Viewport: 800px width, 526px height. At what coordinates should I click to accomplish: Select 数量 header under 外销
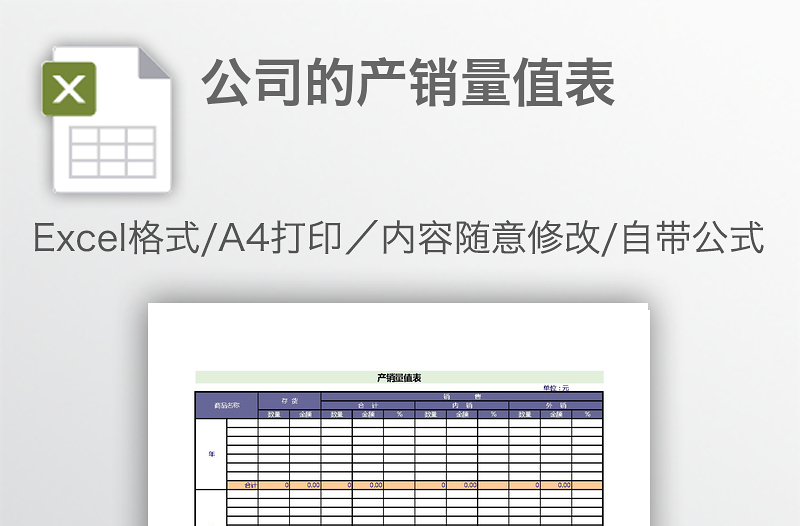(524, 414)
